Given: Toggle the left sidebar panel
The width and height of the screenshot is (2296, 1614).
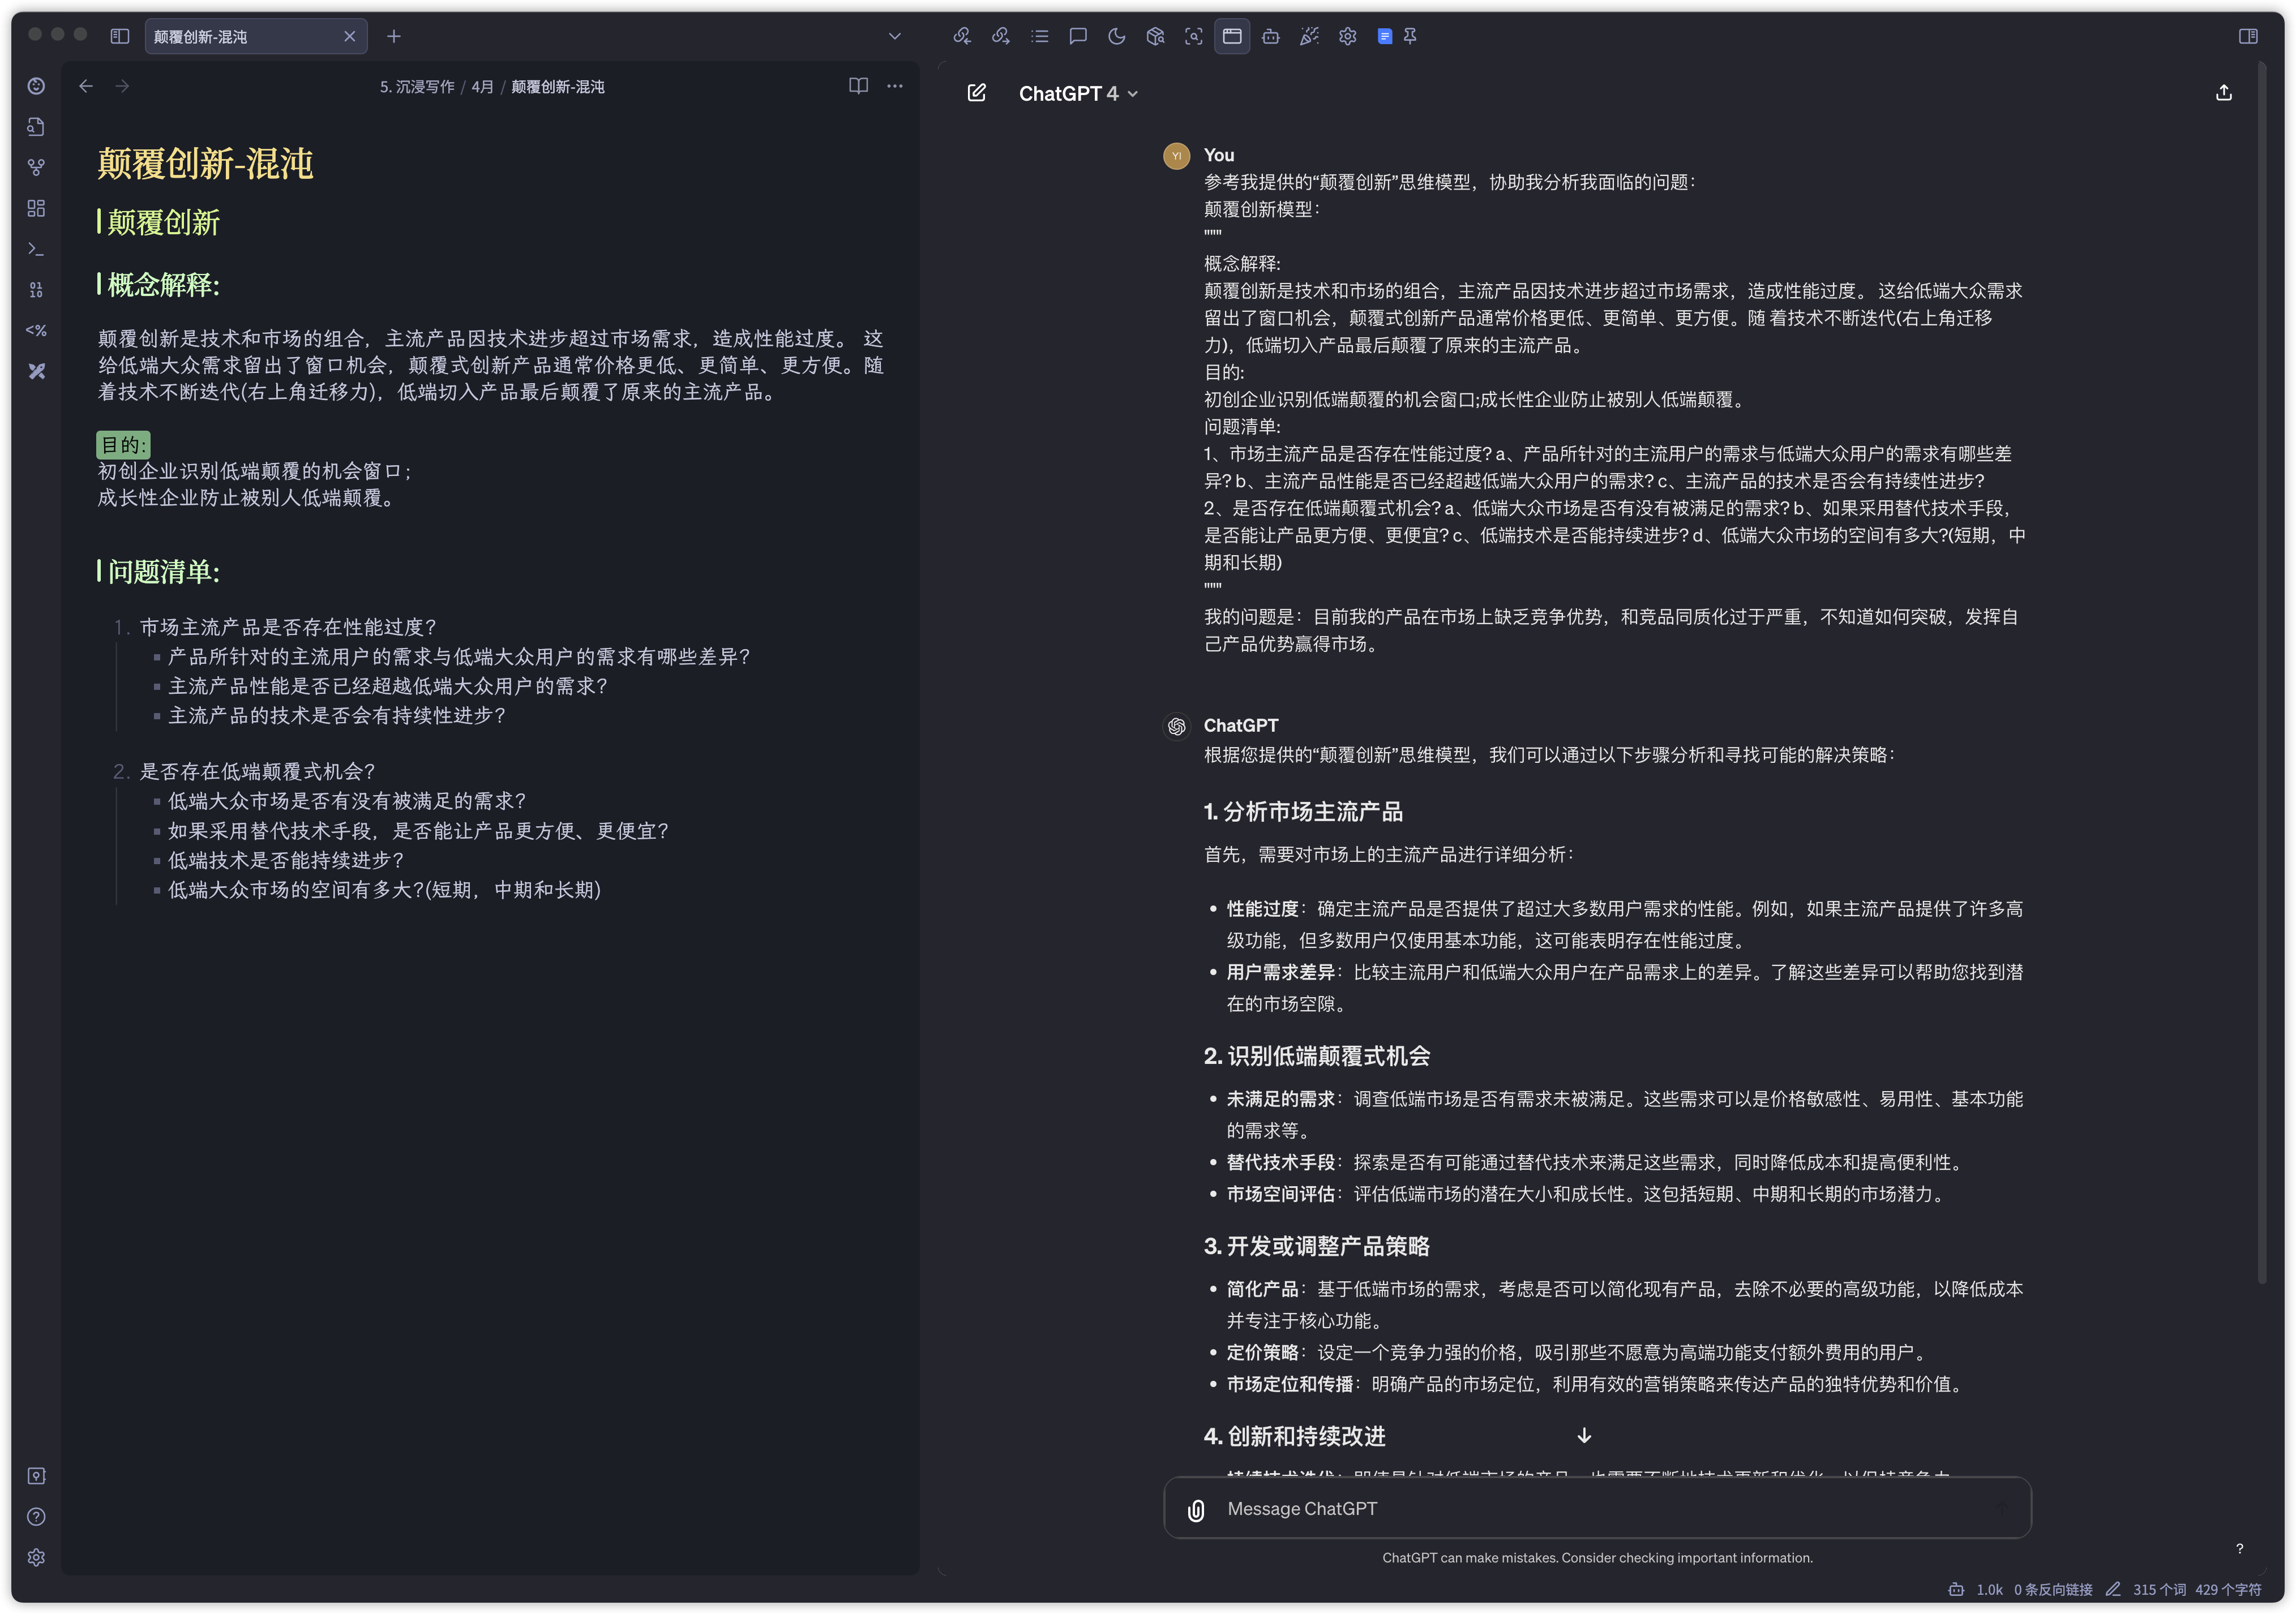Looking at the screenshot, I should 120,37.
